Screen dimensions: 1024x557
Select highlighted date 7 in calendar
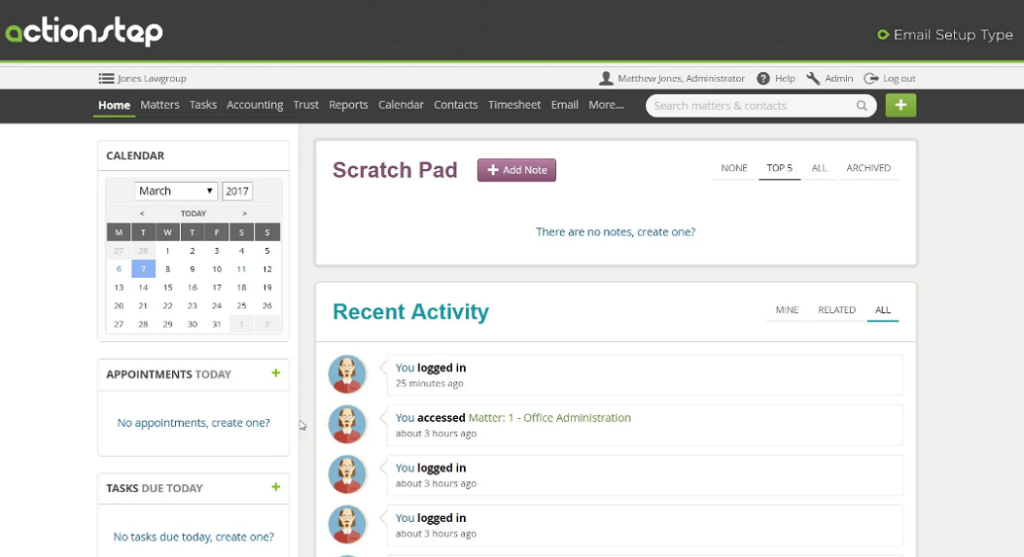point(143,269)
